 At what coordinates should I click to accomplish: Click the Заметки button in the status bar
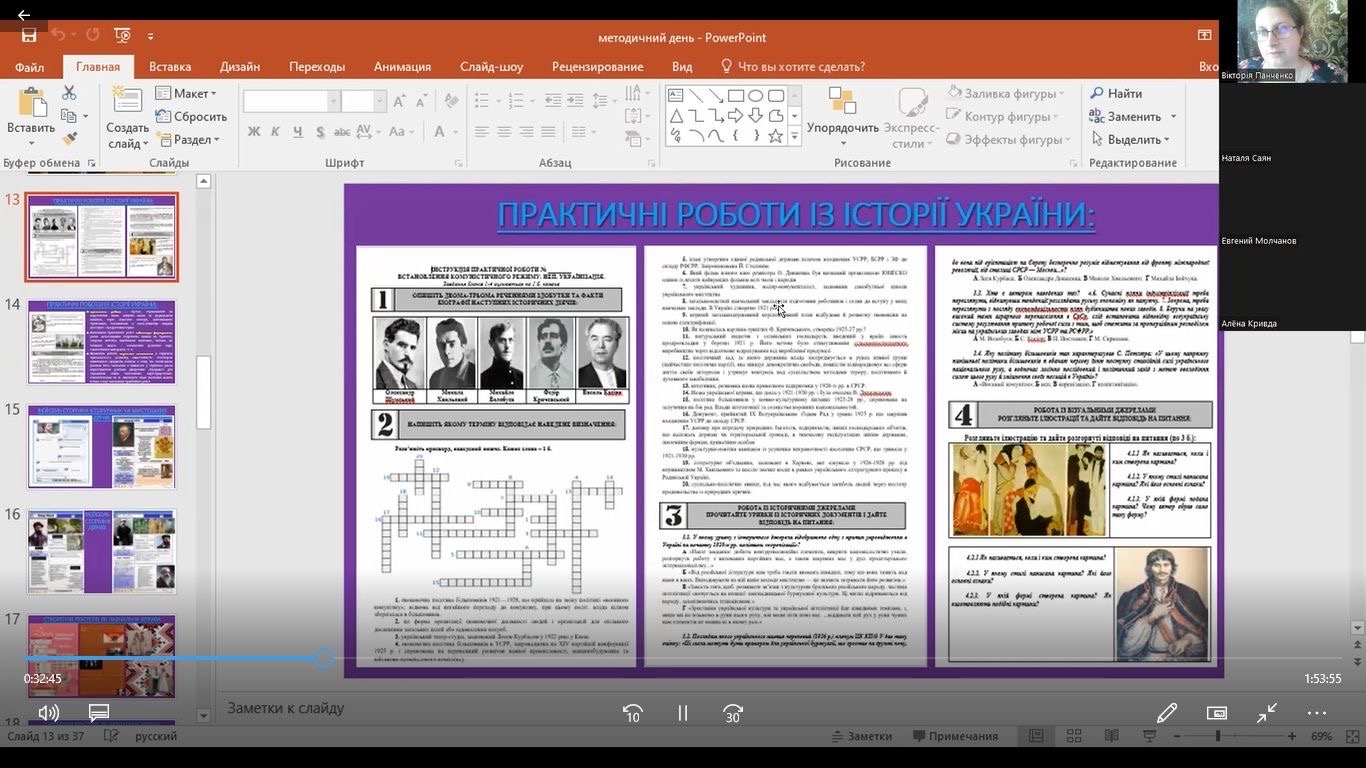coord(860,736)
